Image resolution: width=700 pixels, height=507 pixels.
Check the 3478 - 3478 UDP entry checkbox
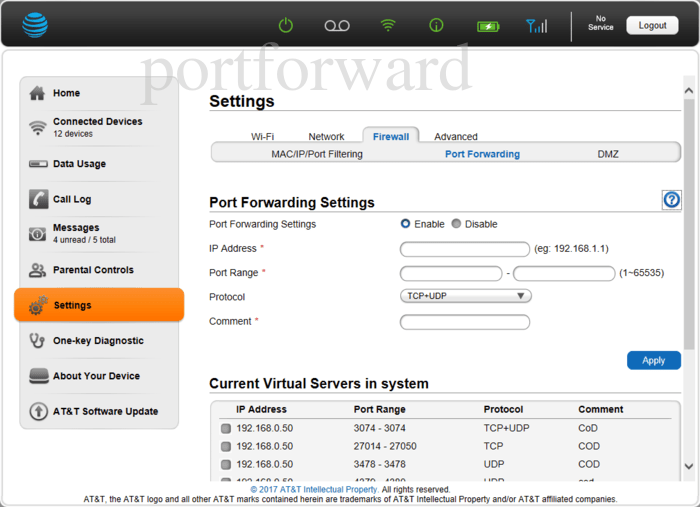[x=226, y=465]
